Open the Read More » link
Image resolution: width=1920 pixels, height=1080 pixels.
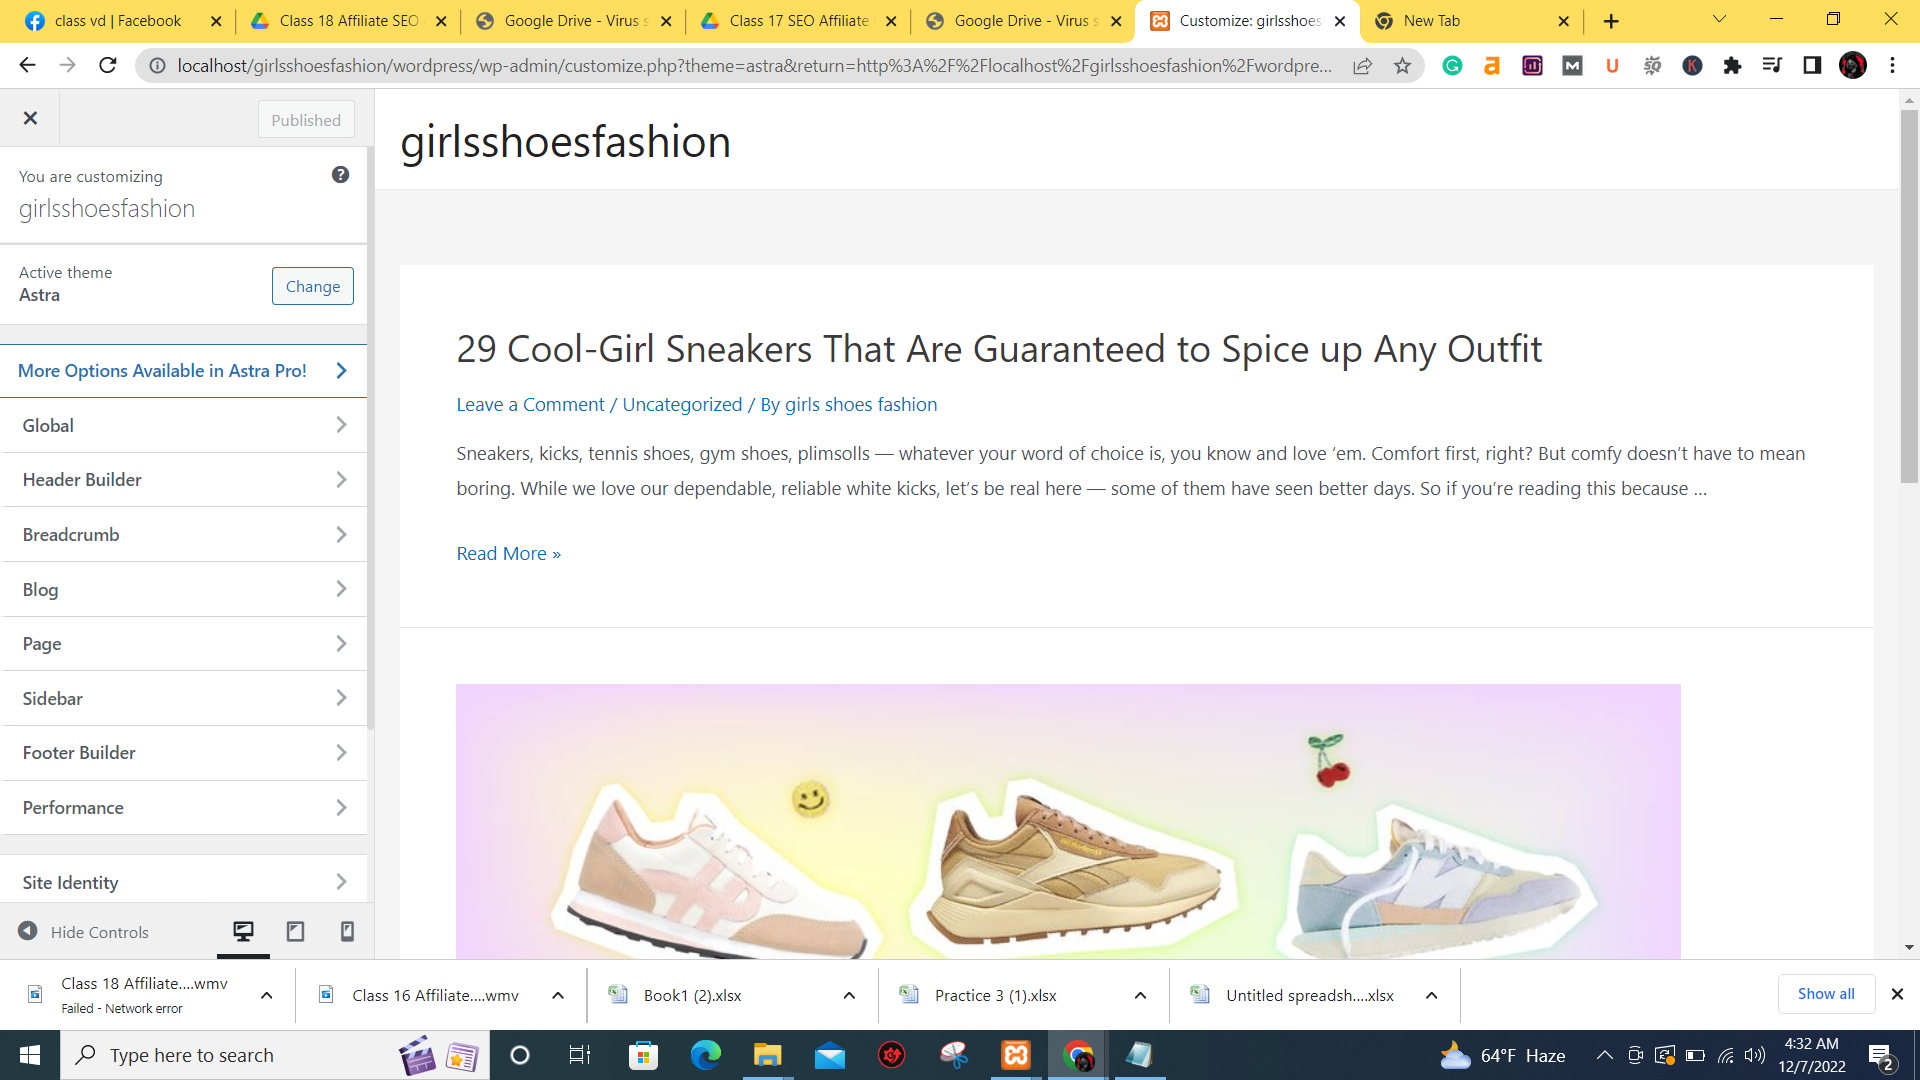pos(509,554)
